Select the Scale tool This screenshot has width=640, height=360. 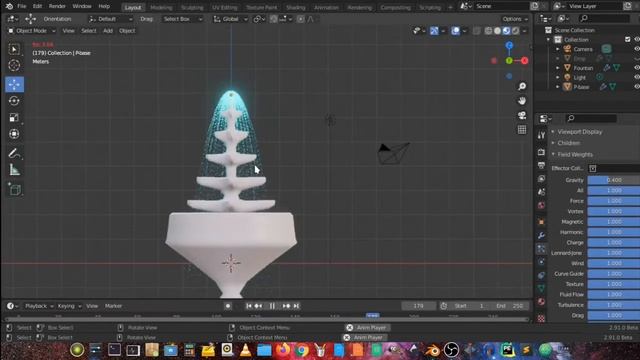(x=14, y=118)
